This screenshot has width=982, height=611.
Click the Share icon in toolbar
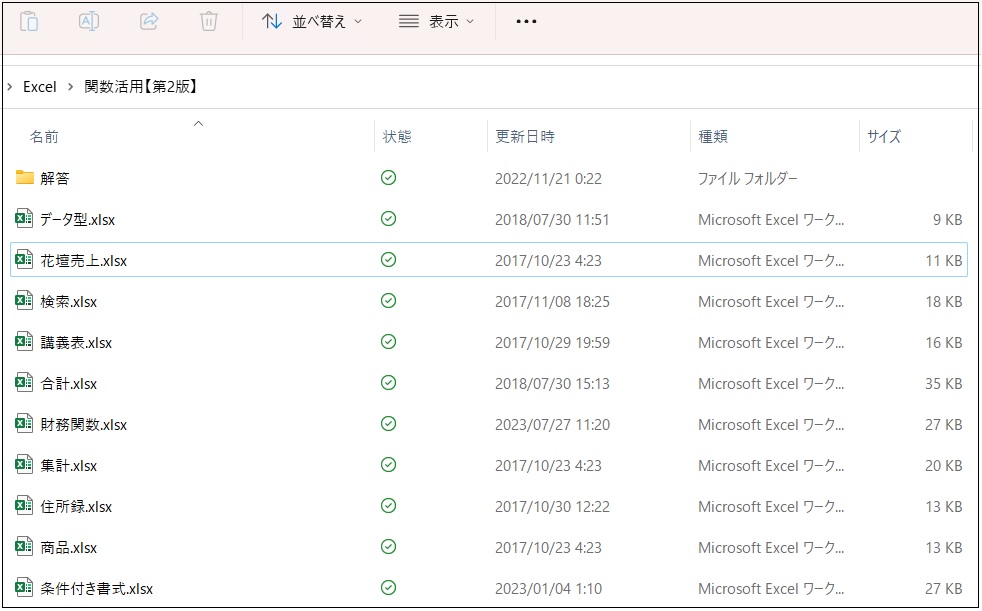click(x=149, y=21)
